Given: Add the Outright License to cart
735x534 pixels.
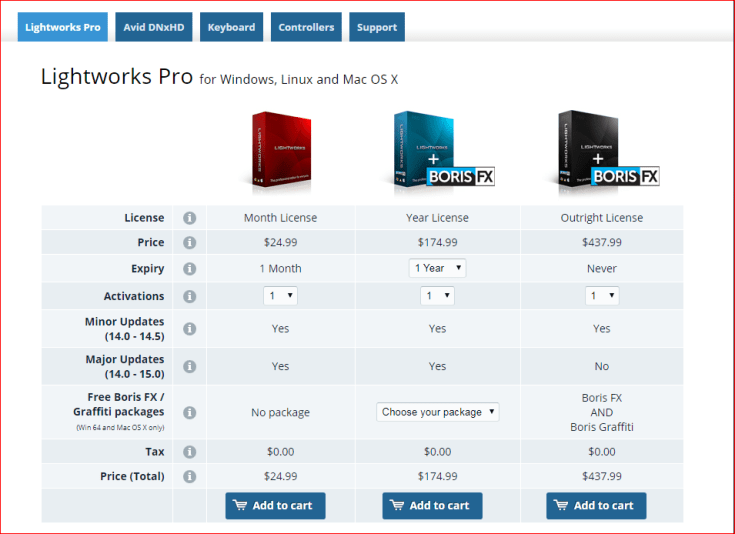Looking at the screenshot, I should 596,506.
